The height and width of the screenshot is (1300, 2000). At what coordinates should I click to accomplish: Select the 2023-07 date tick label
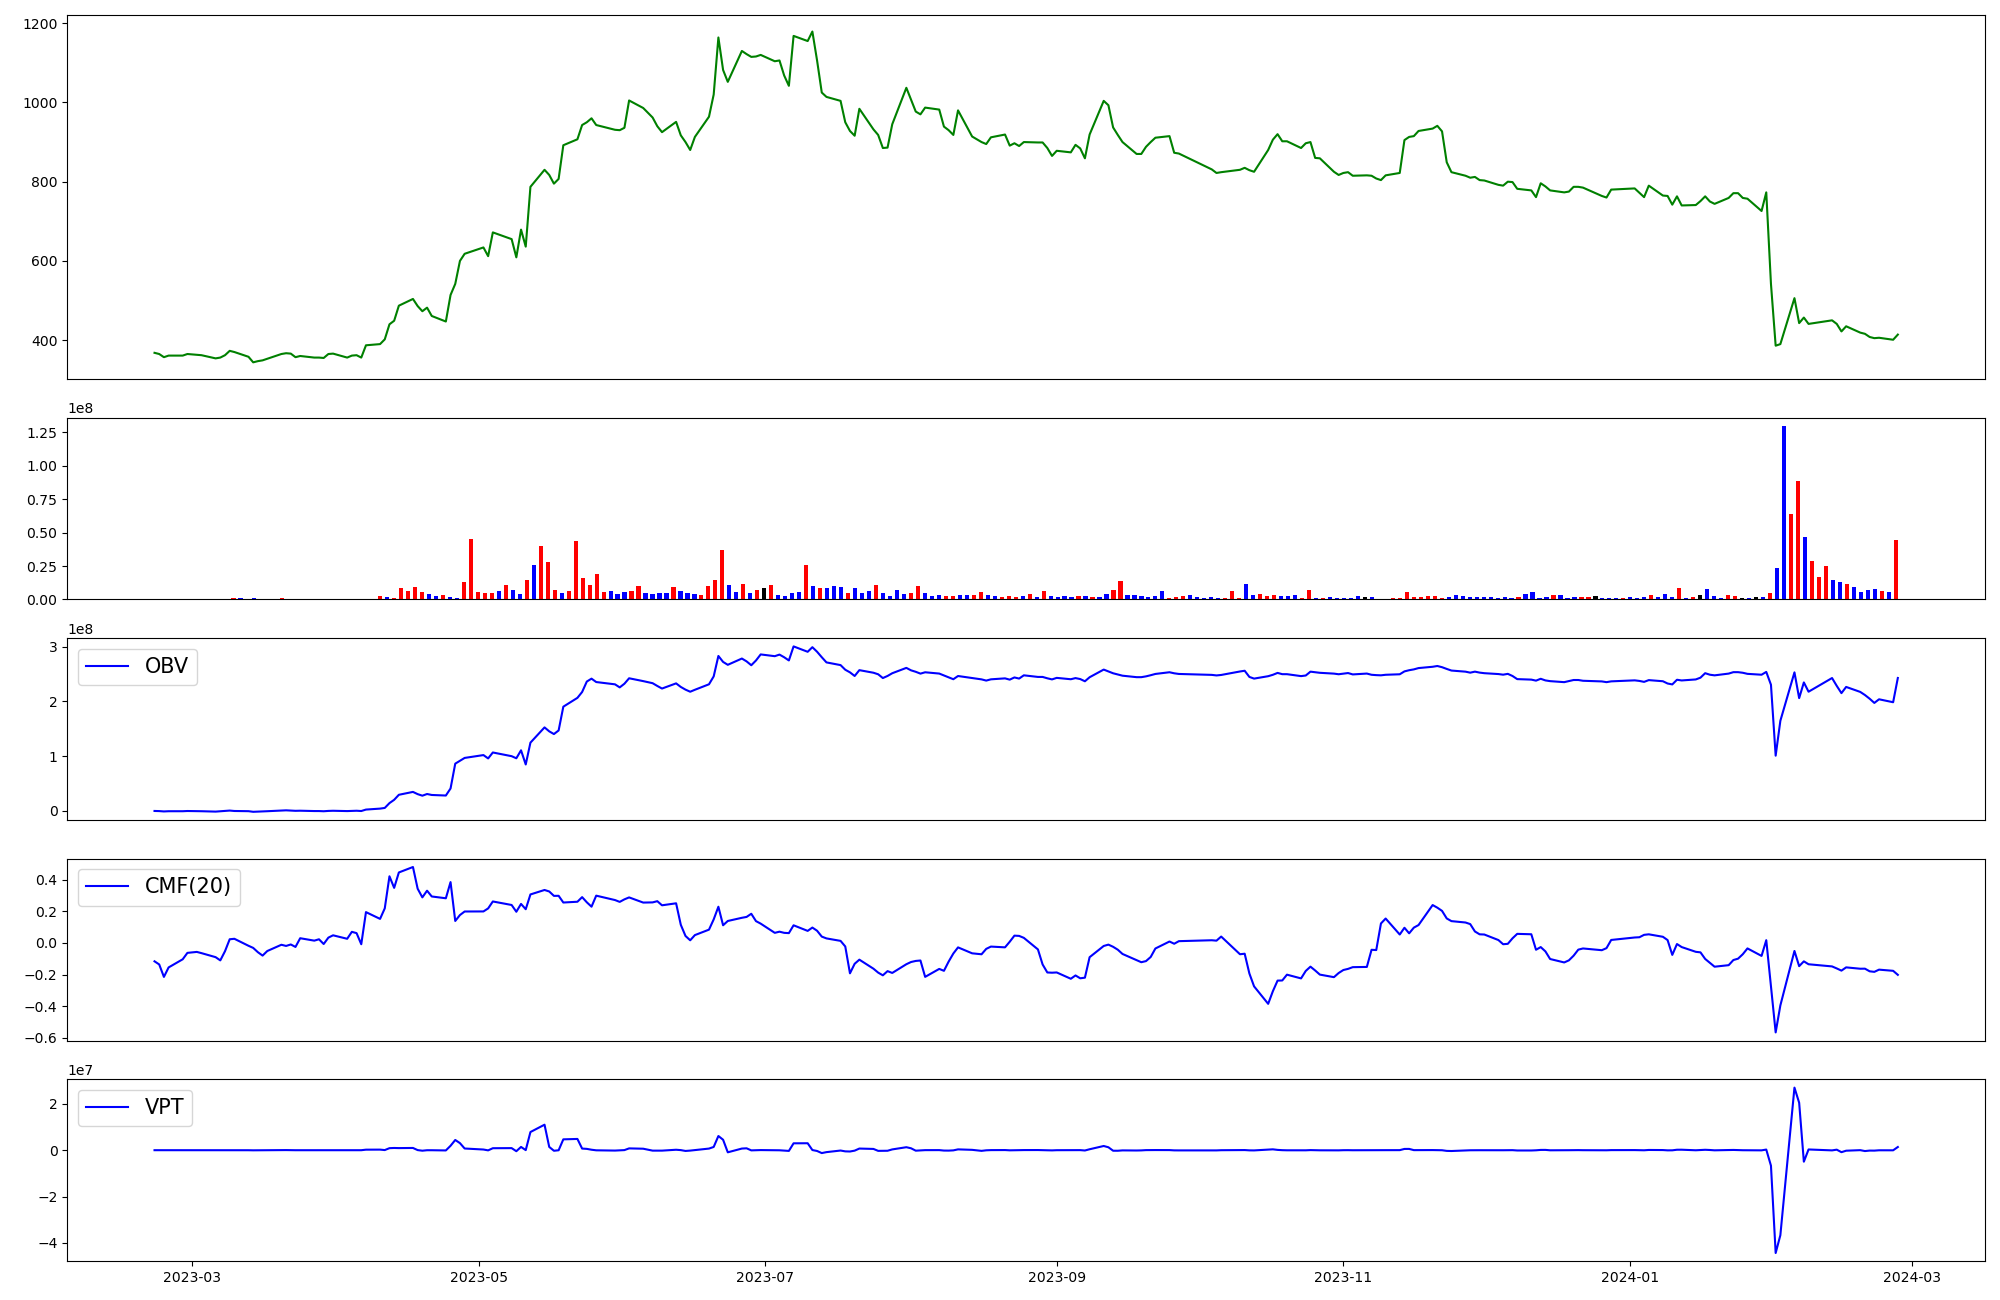point(765,1277)
